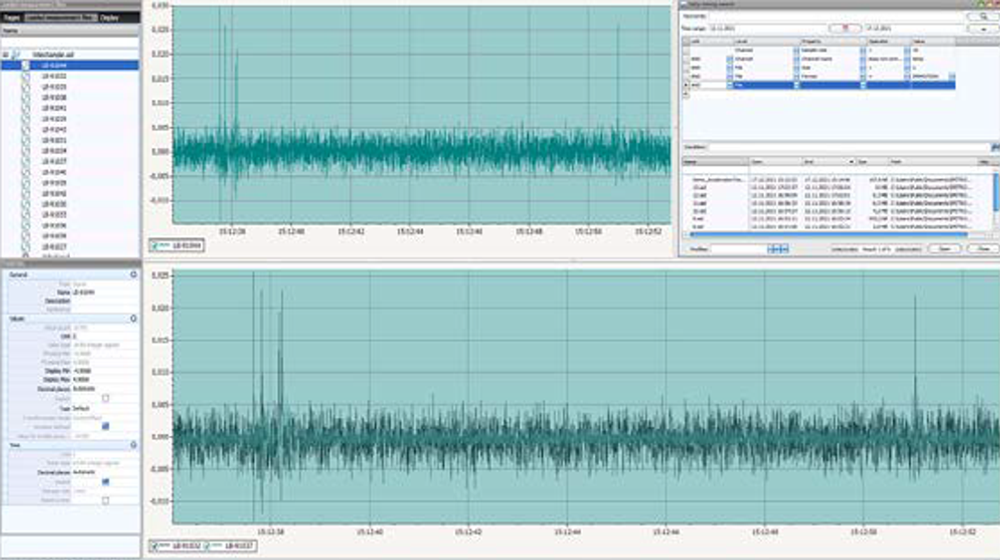This screenshot has width=1000, height=560.
Task: Click the Condition field in the search window
Action: point(848,147)
